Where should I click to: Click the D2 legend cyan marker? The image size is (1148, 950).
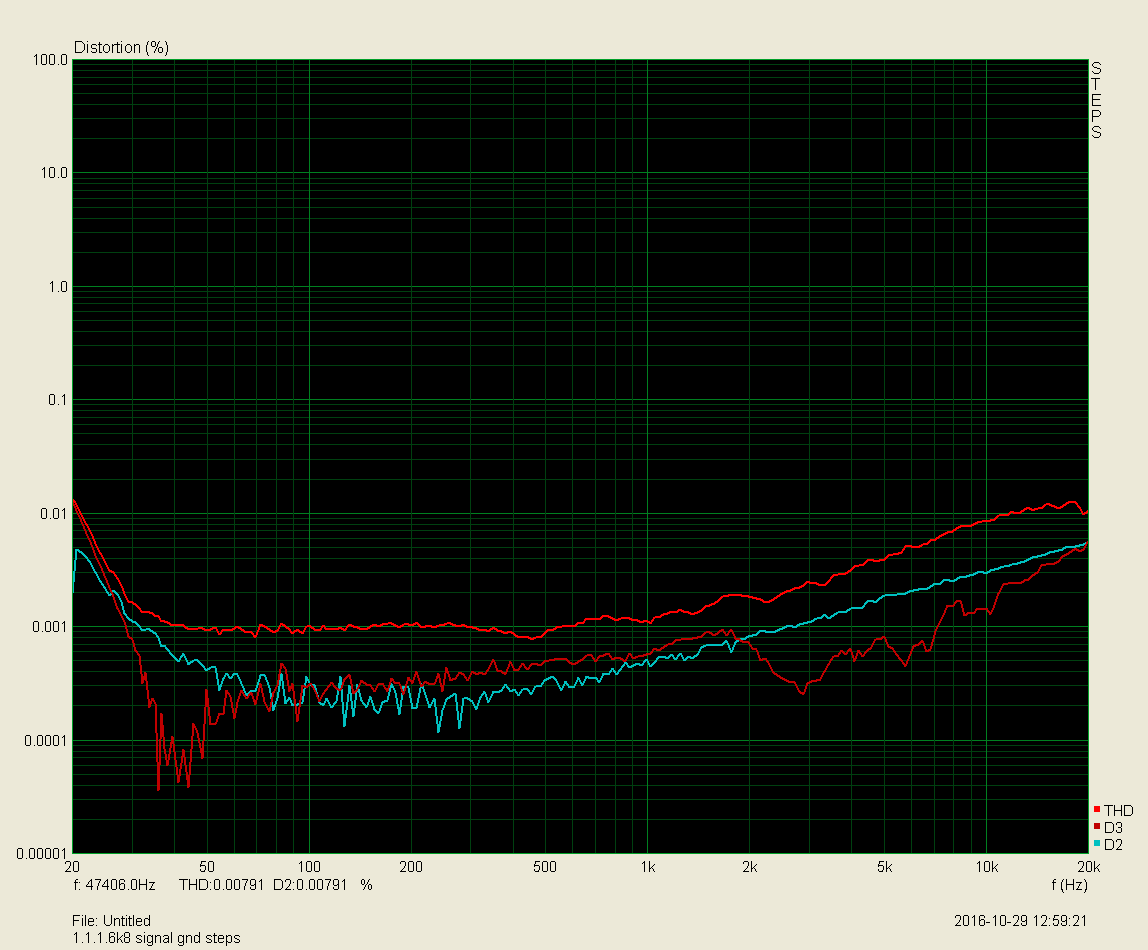tap(1097, 843)
